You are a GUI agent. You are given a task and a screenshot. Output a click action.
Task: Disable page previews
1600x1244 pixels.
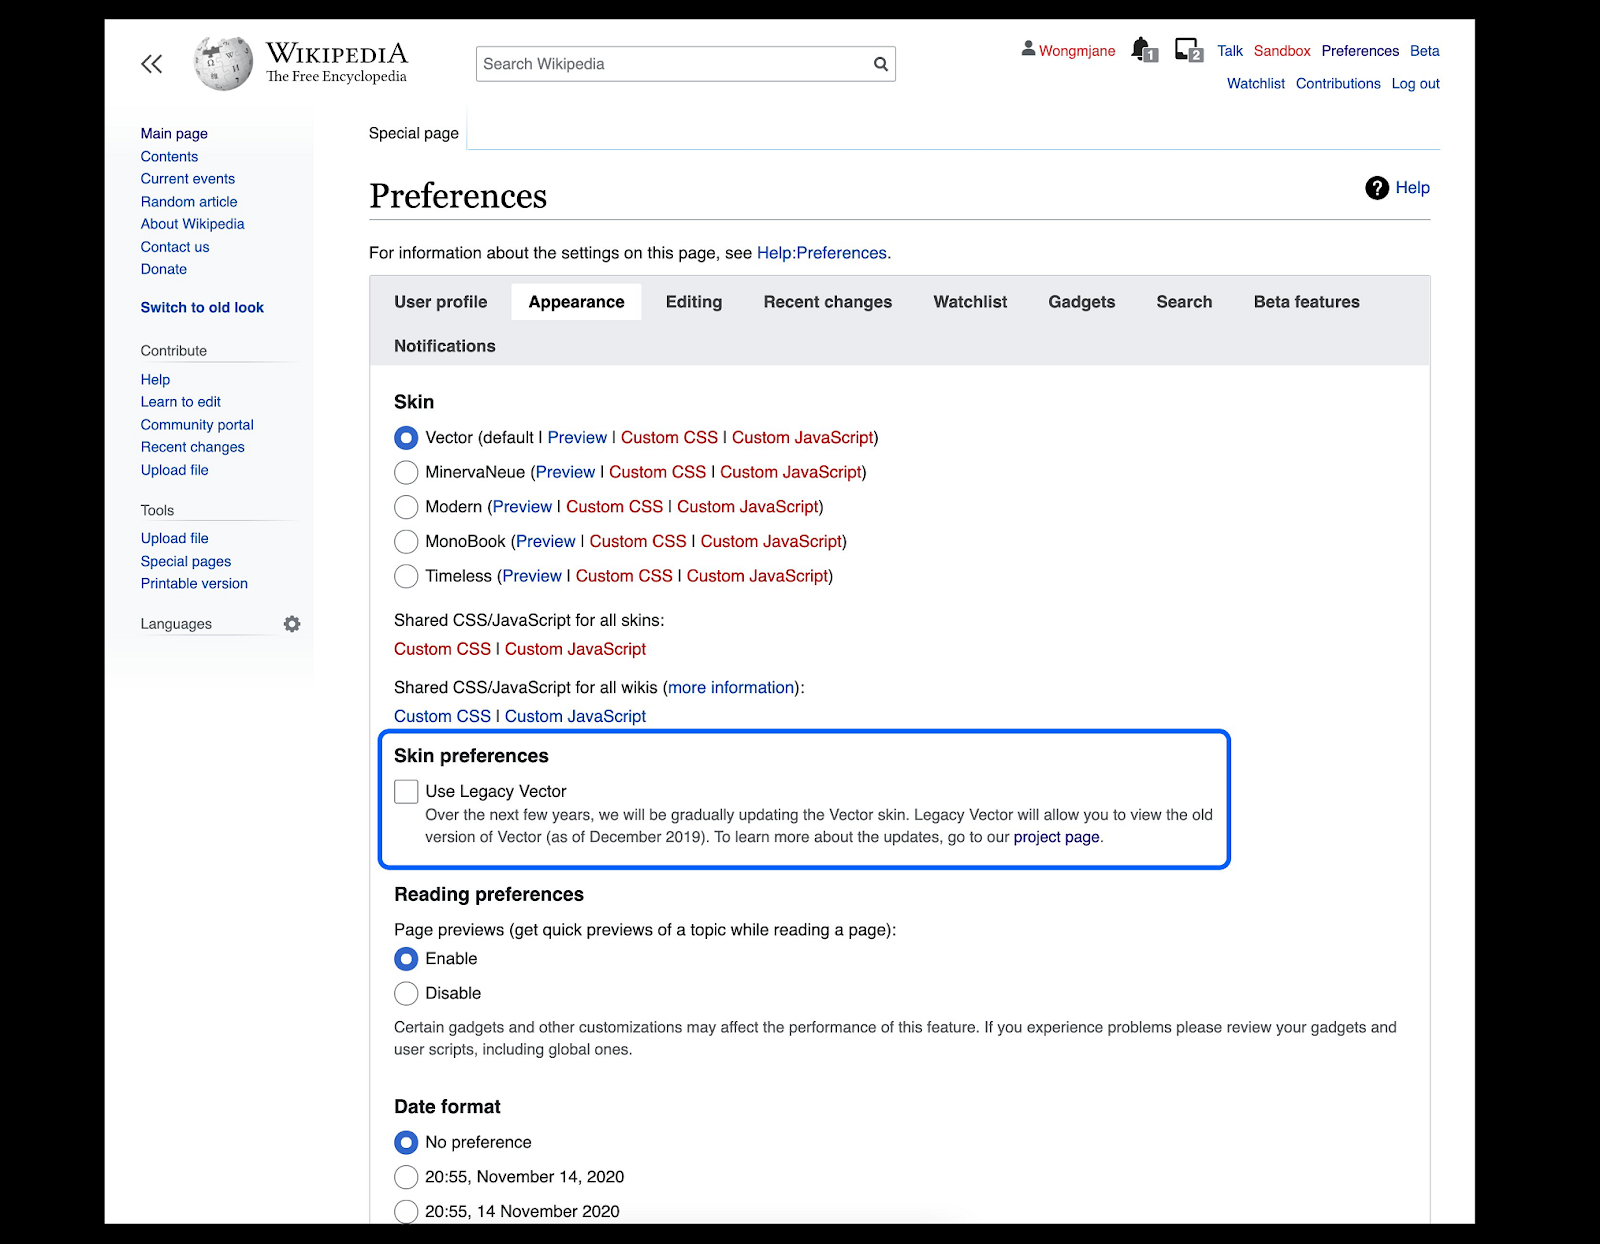(x=406, y=993)
